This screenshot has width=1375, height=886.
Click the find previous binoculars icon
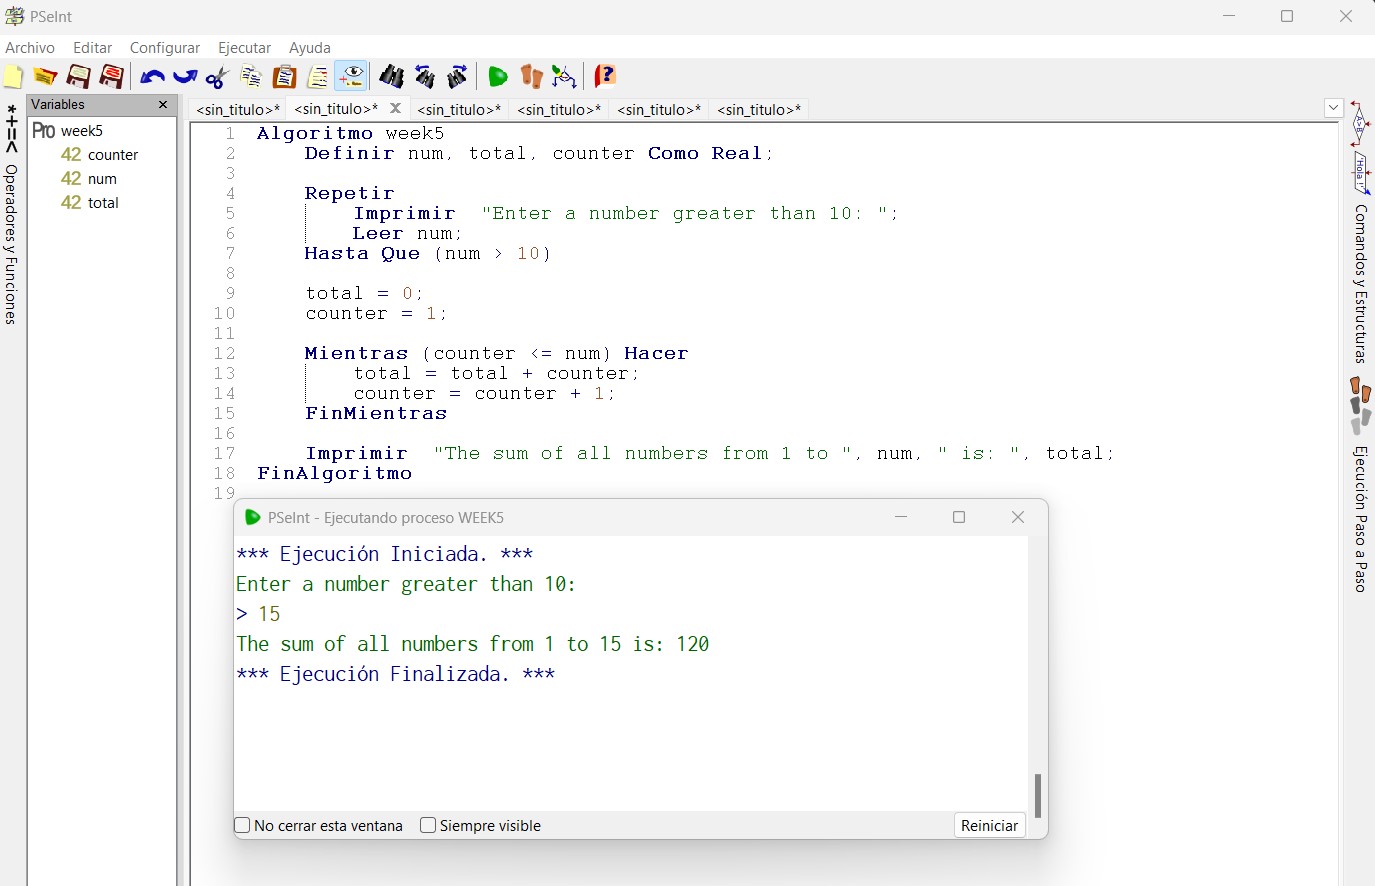tap(425, 77)
